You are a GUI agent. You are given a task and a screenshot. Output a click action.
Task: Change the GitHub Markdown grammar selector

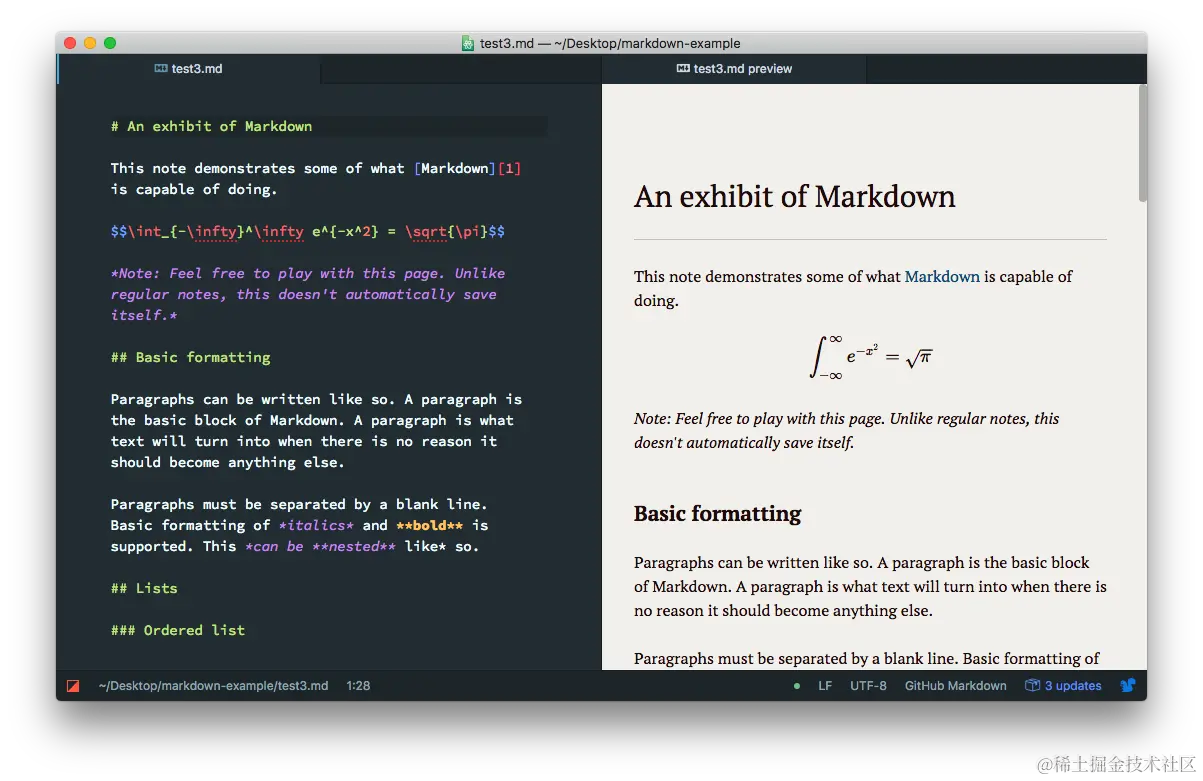coord(955,686)
